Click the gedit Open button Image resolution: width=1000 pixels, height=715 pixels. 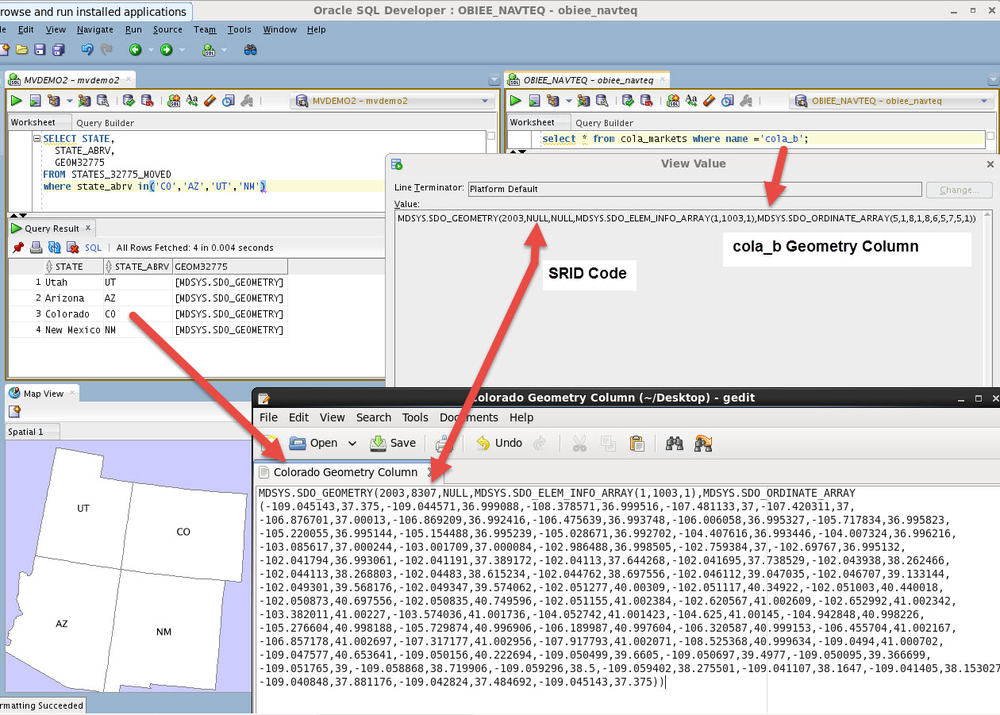click(314, 443)
